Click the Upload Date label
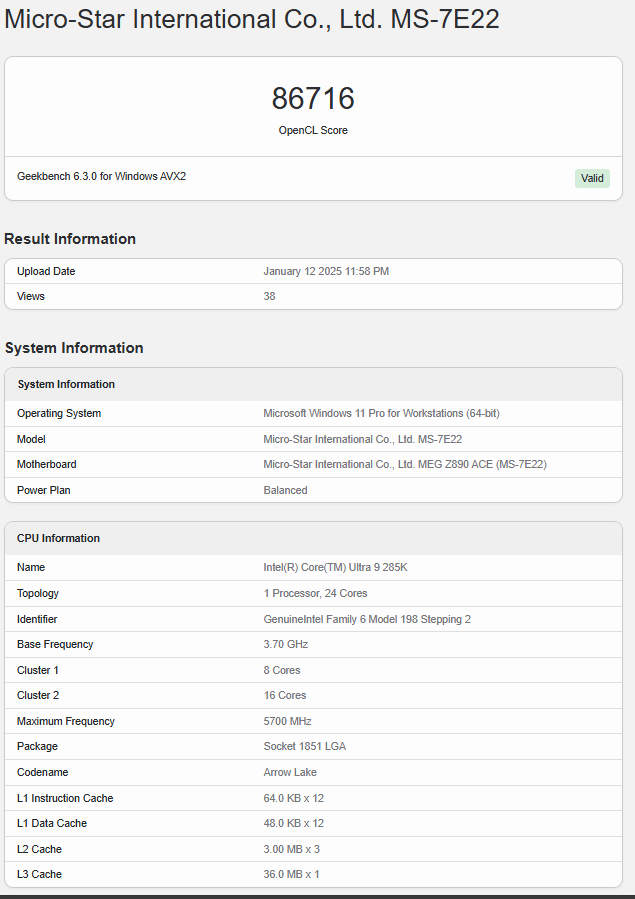635x899 pixels. (46, 271)
